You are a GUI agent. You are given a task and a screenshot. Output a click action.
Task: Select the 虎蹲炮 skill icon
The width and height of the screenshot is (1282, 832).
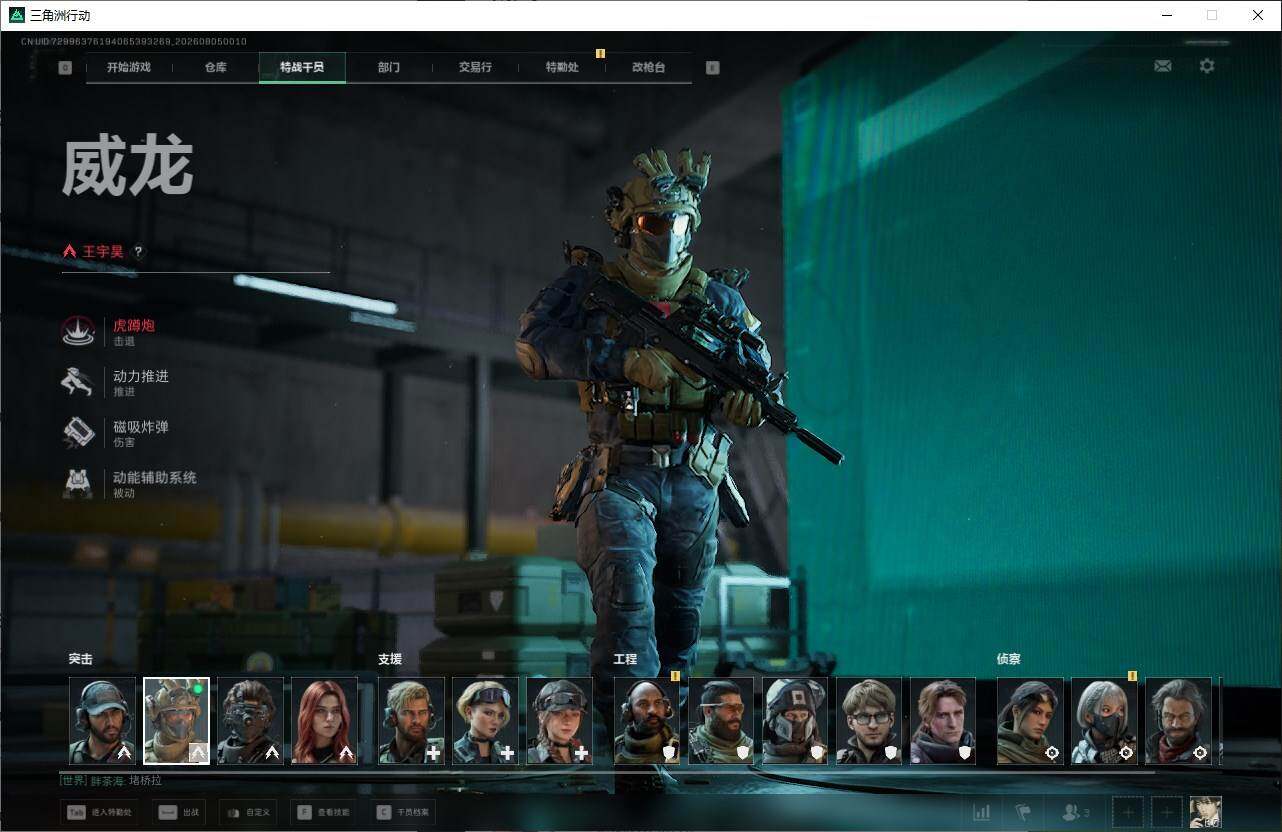pos(78,331)
